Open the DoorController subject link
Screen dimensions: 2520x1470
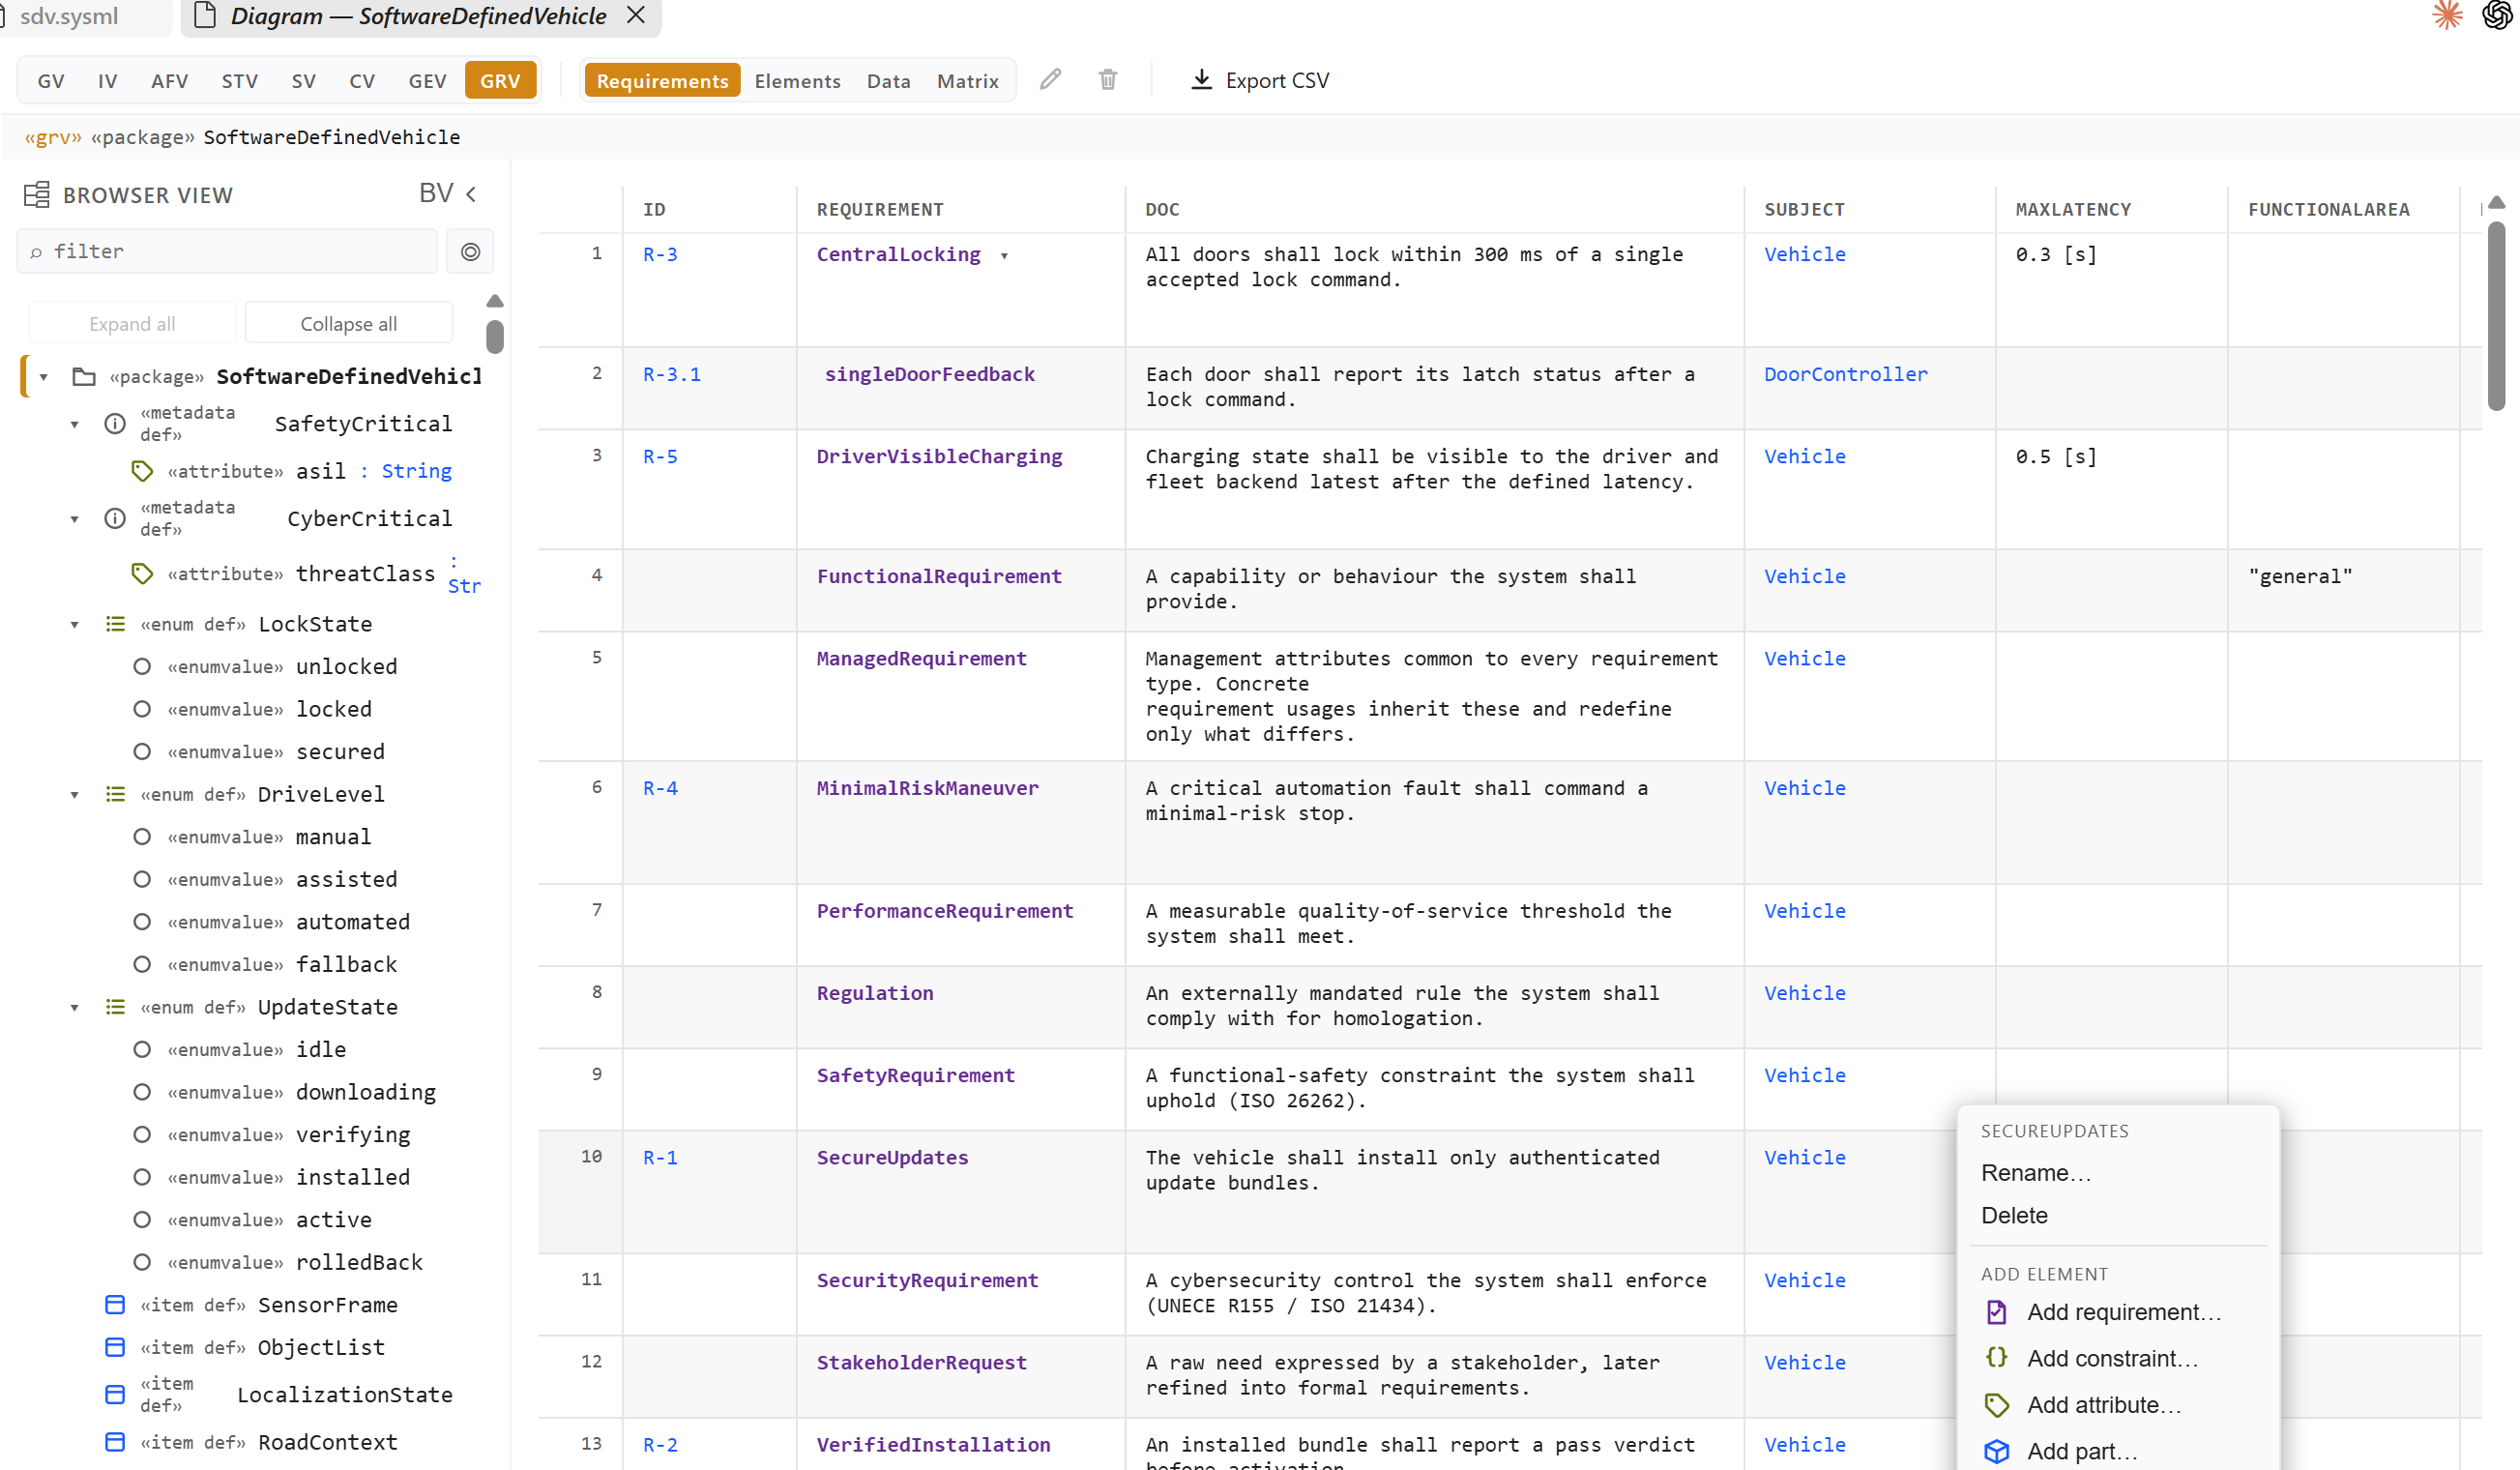pyautogui.click(x=1845, y=374)
